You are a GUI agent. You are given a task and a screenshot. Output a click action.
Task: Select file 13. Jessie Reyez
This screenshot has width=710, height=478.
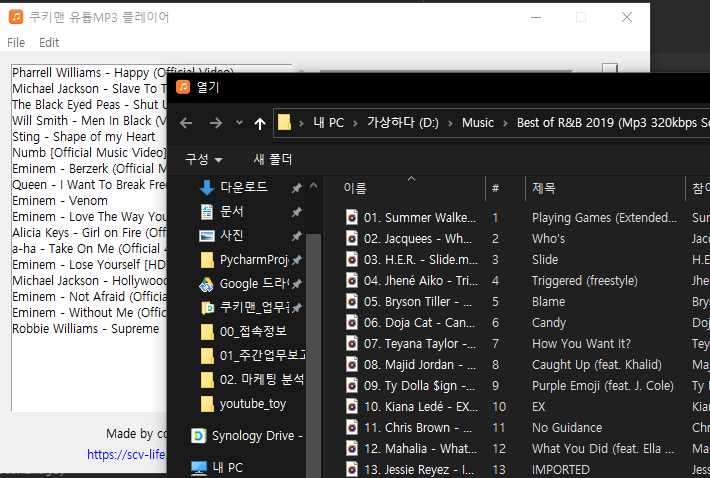point(411,469)
